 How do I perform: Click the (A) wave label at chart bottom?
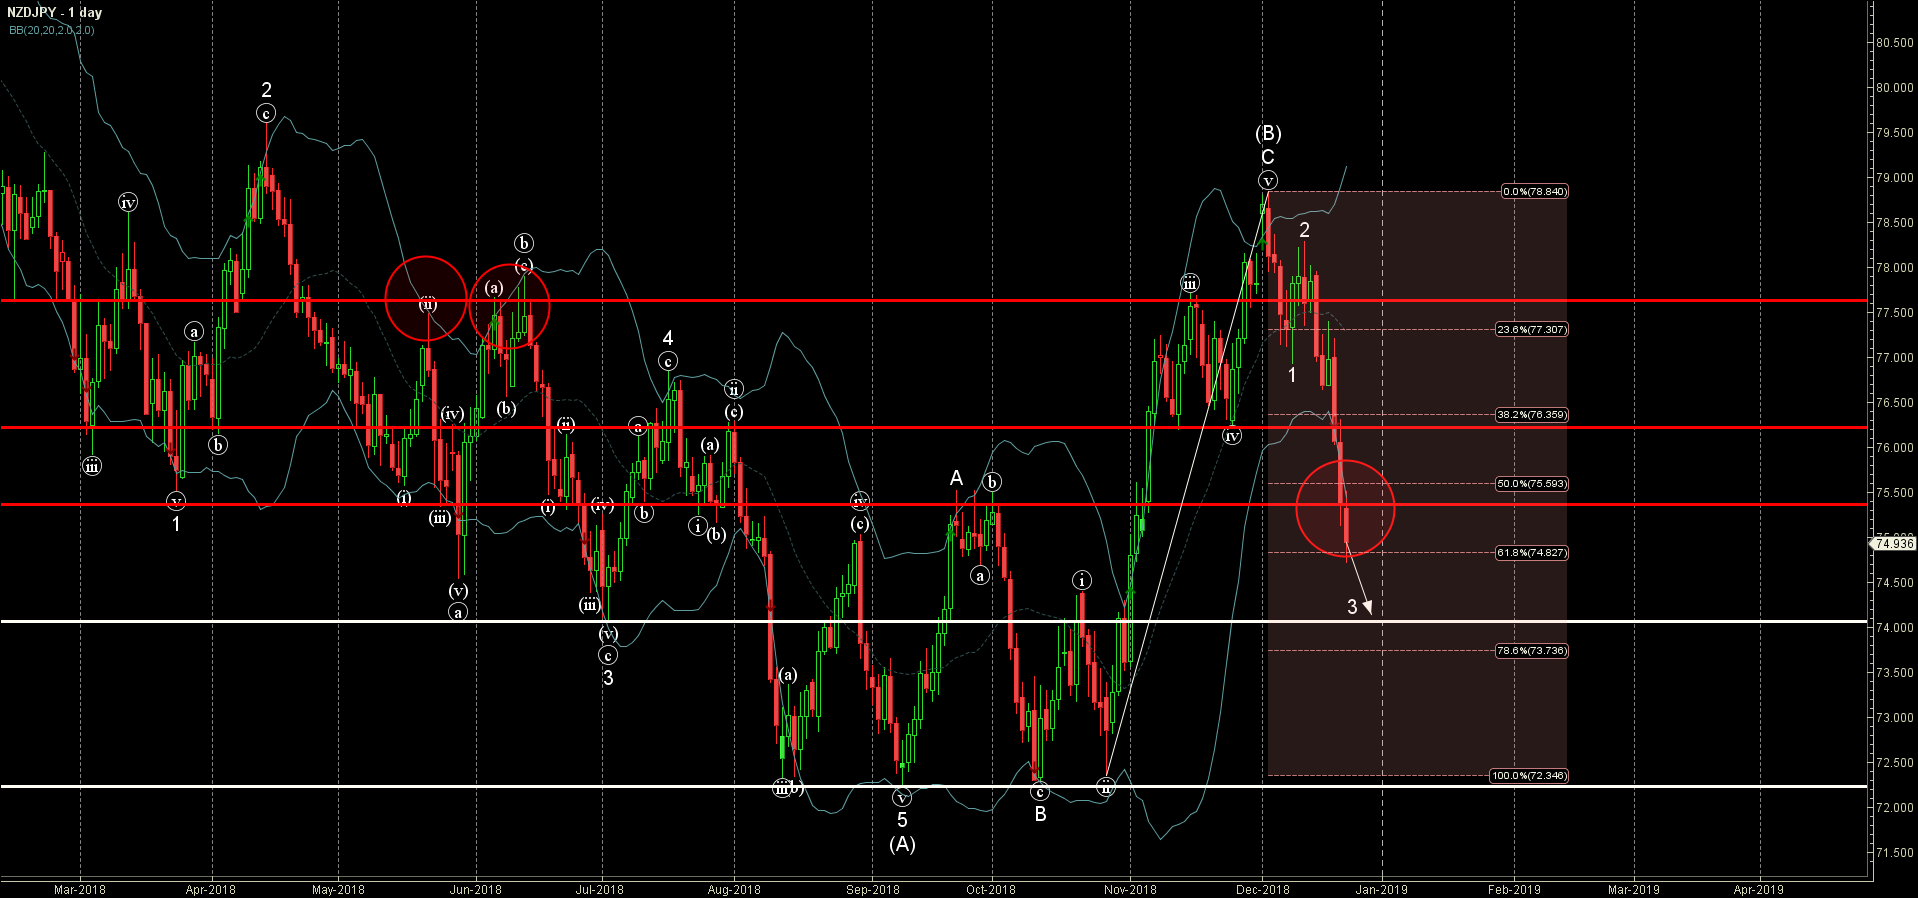(x=902, y=844)
